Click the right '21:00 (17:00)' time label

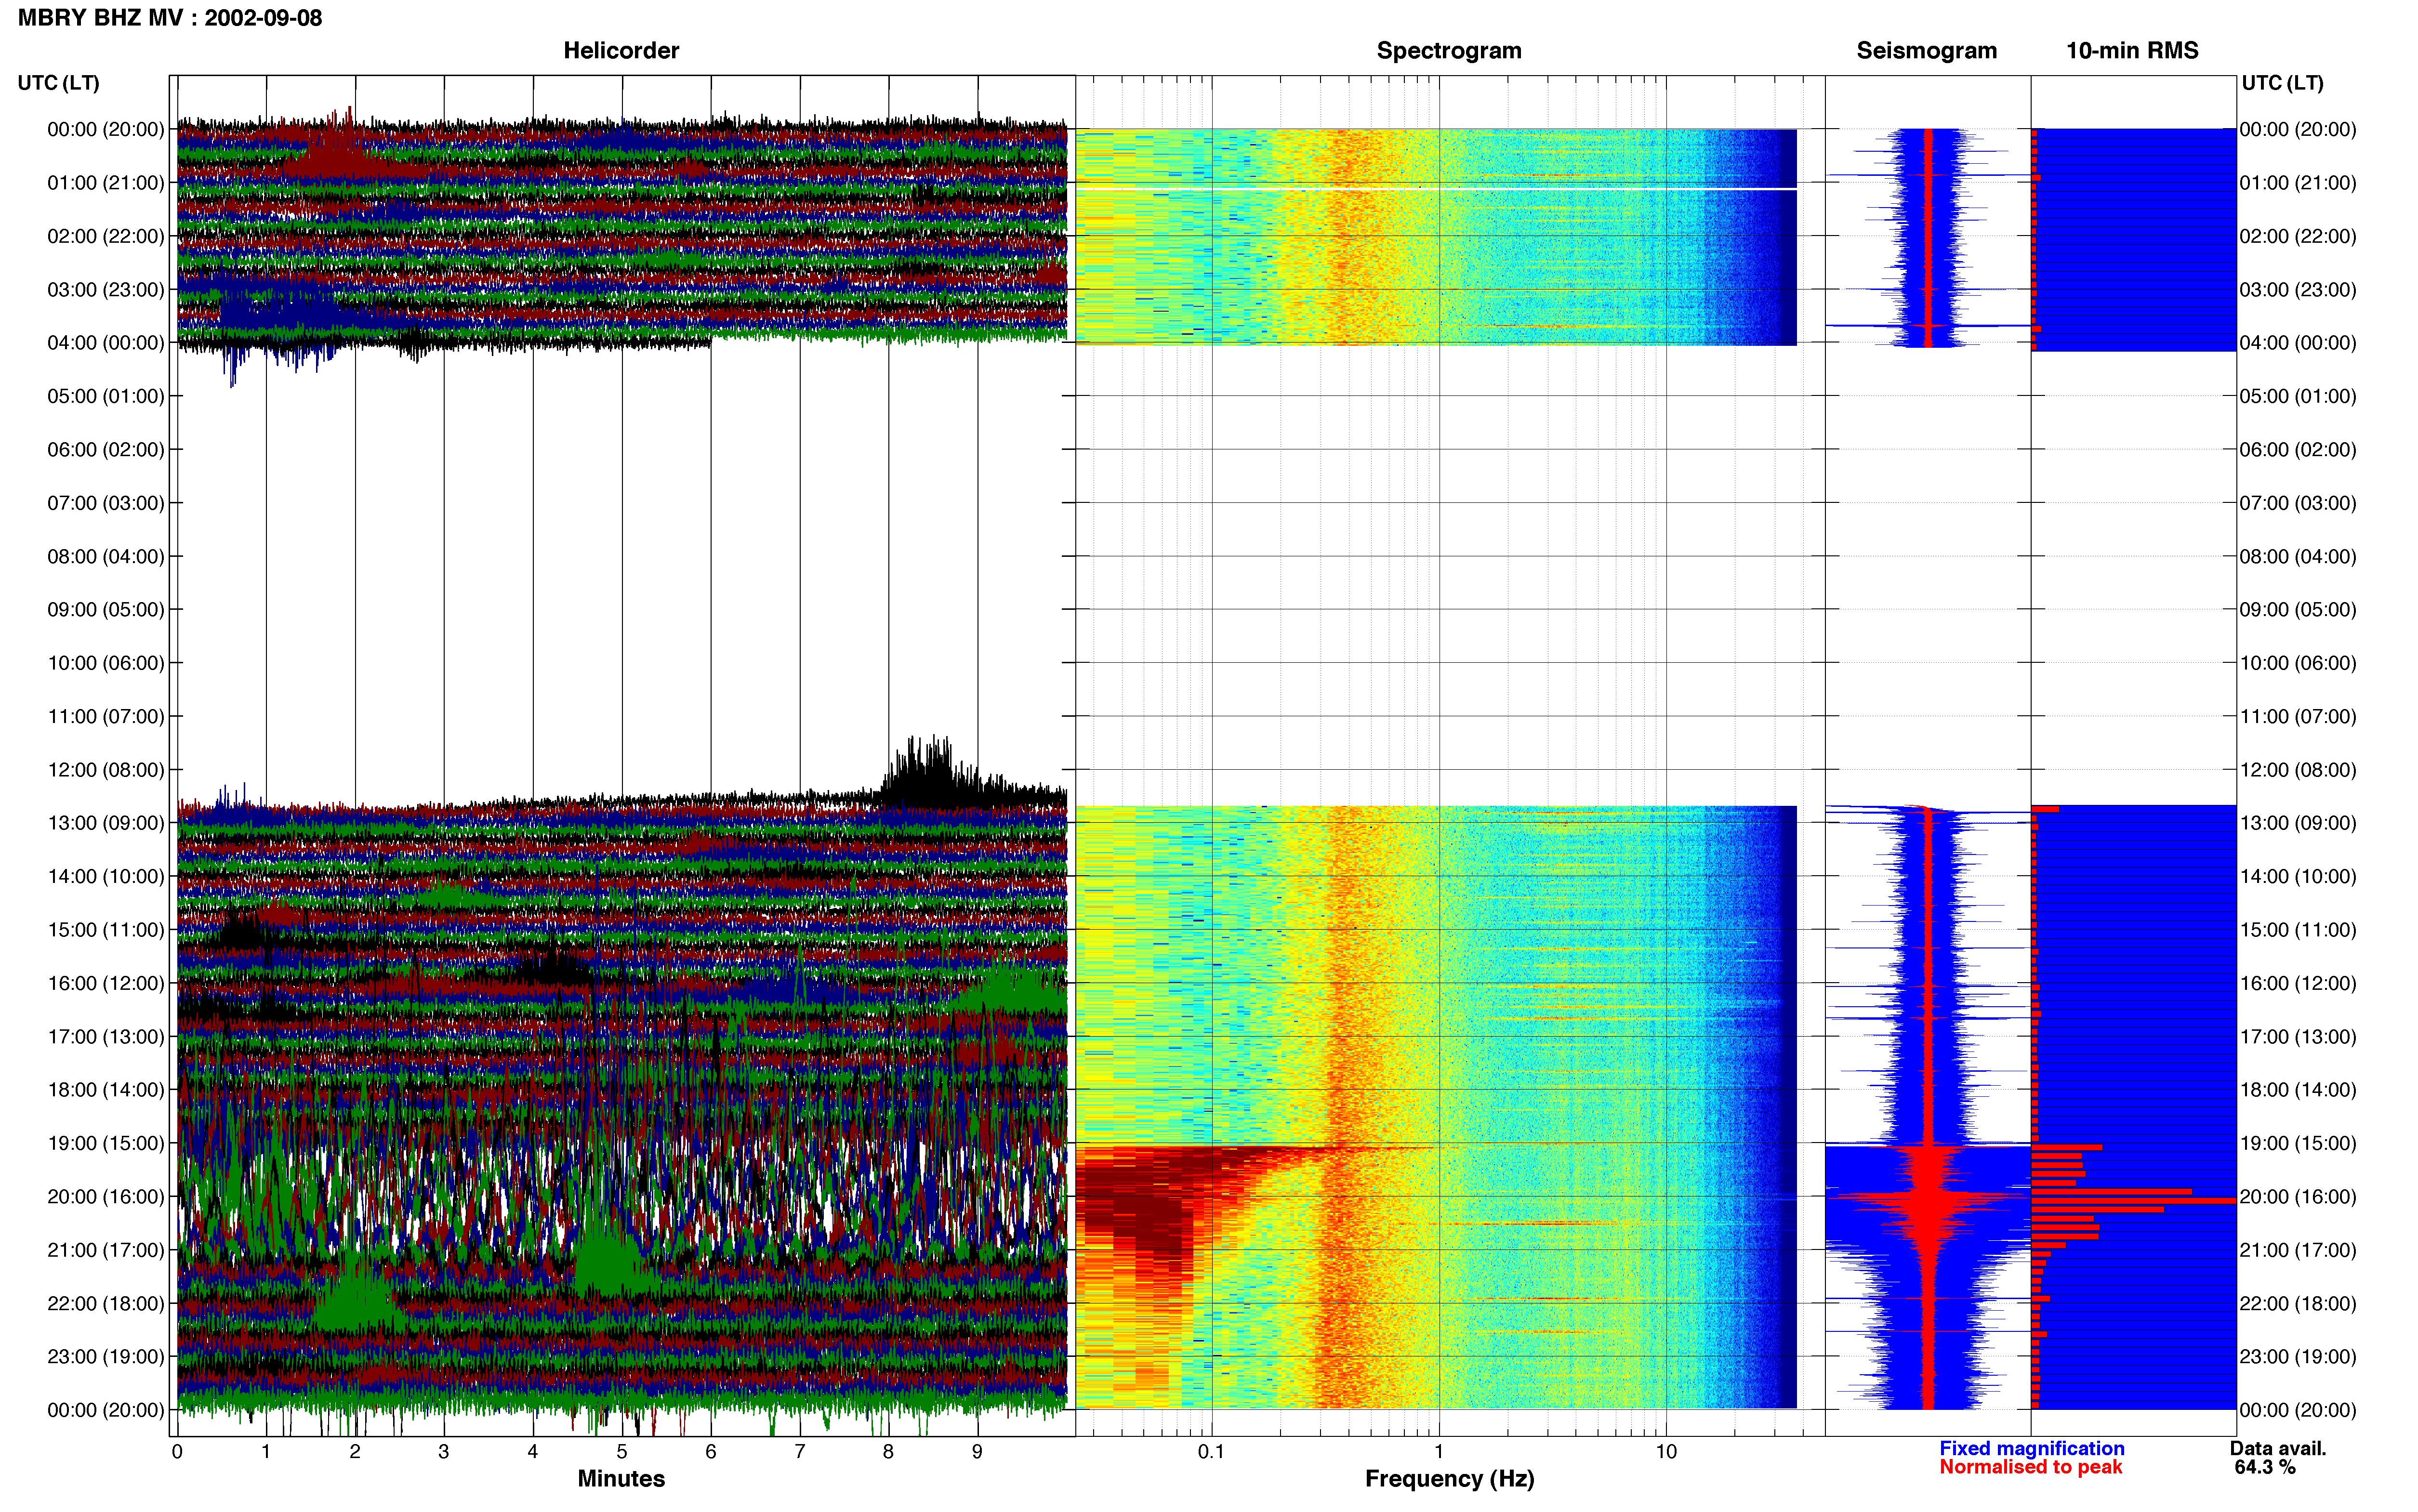[x=2298, y=1250]
